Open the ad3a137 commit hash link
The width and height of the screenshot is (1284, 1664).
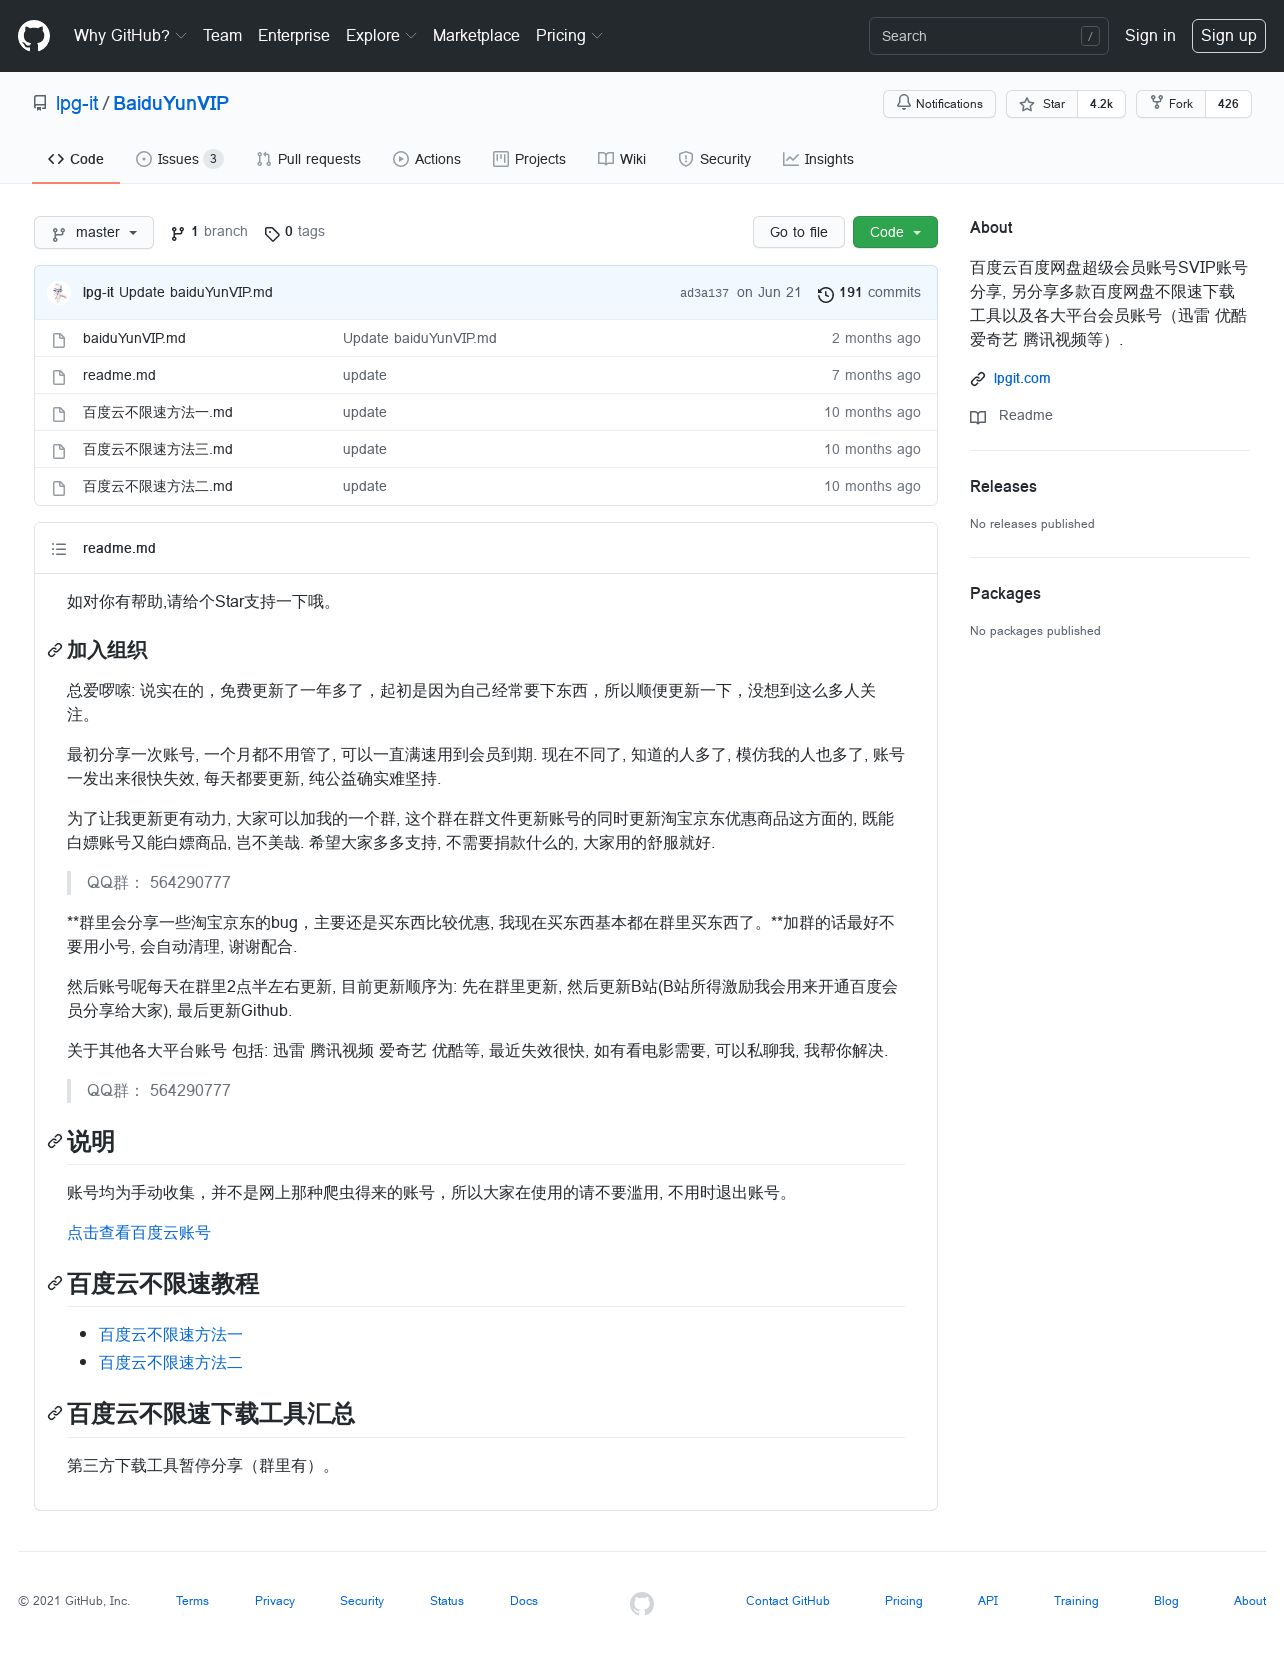[704, 293]
